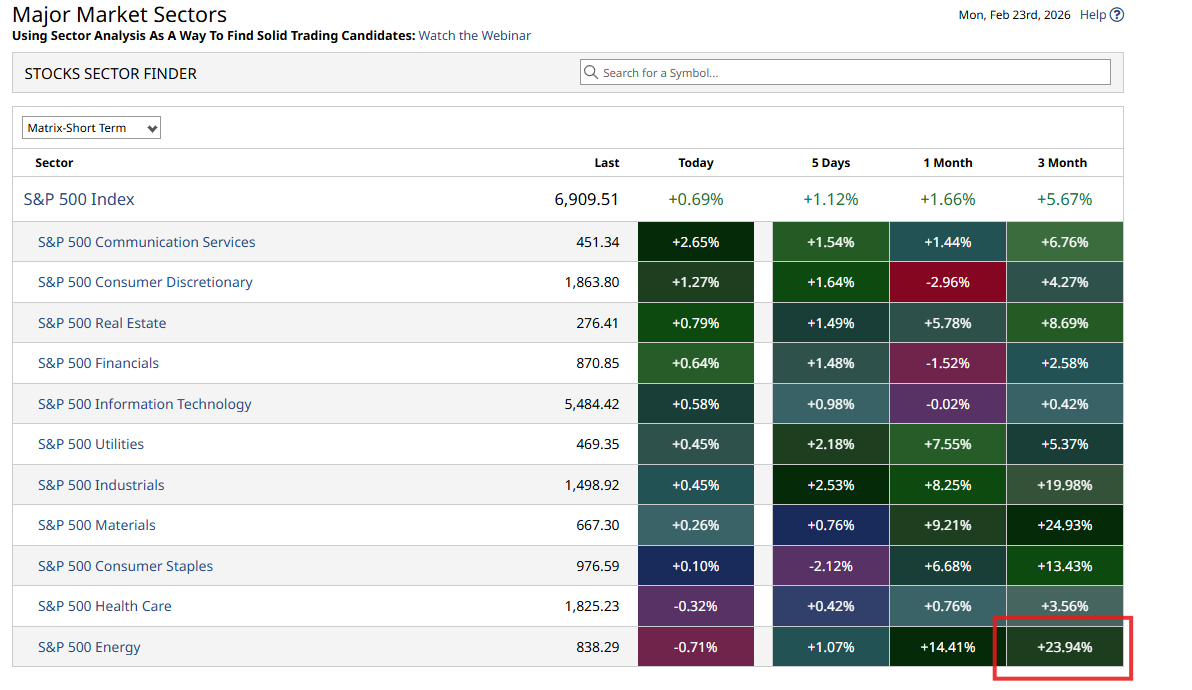Viewport: 1192px width, 690px height.
Task: Click Communication Services Today +2.65% cell
Action: click(696, 242)
